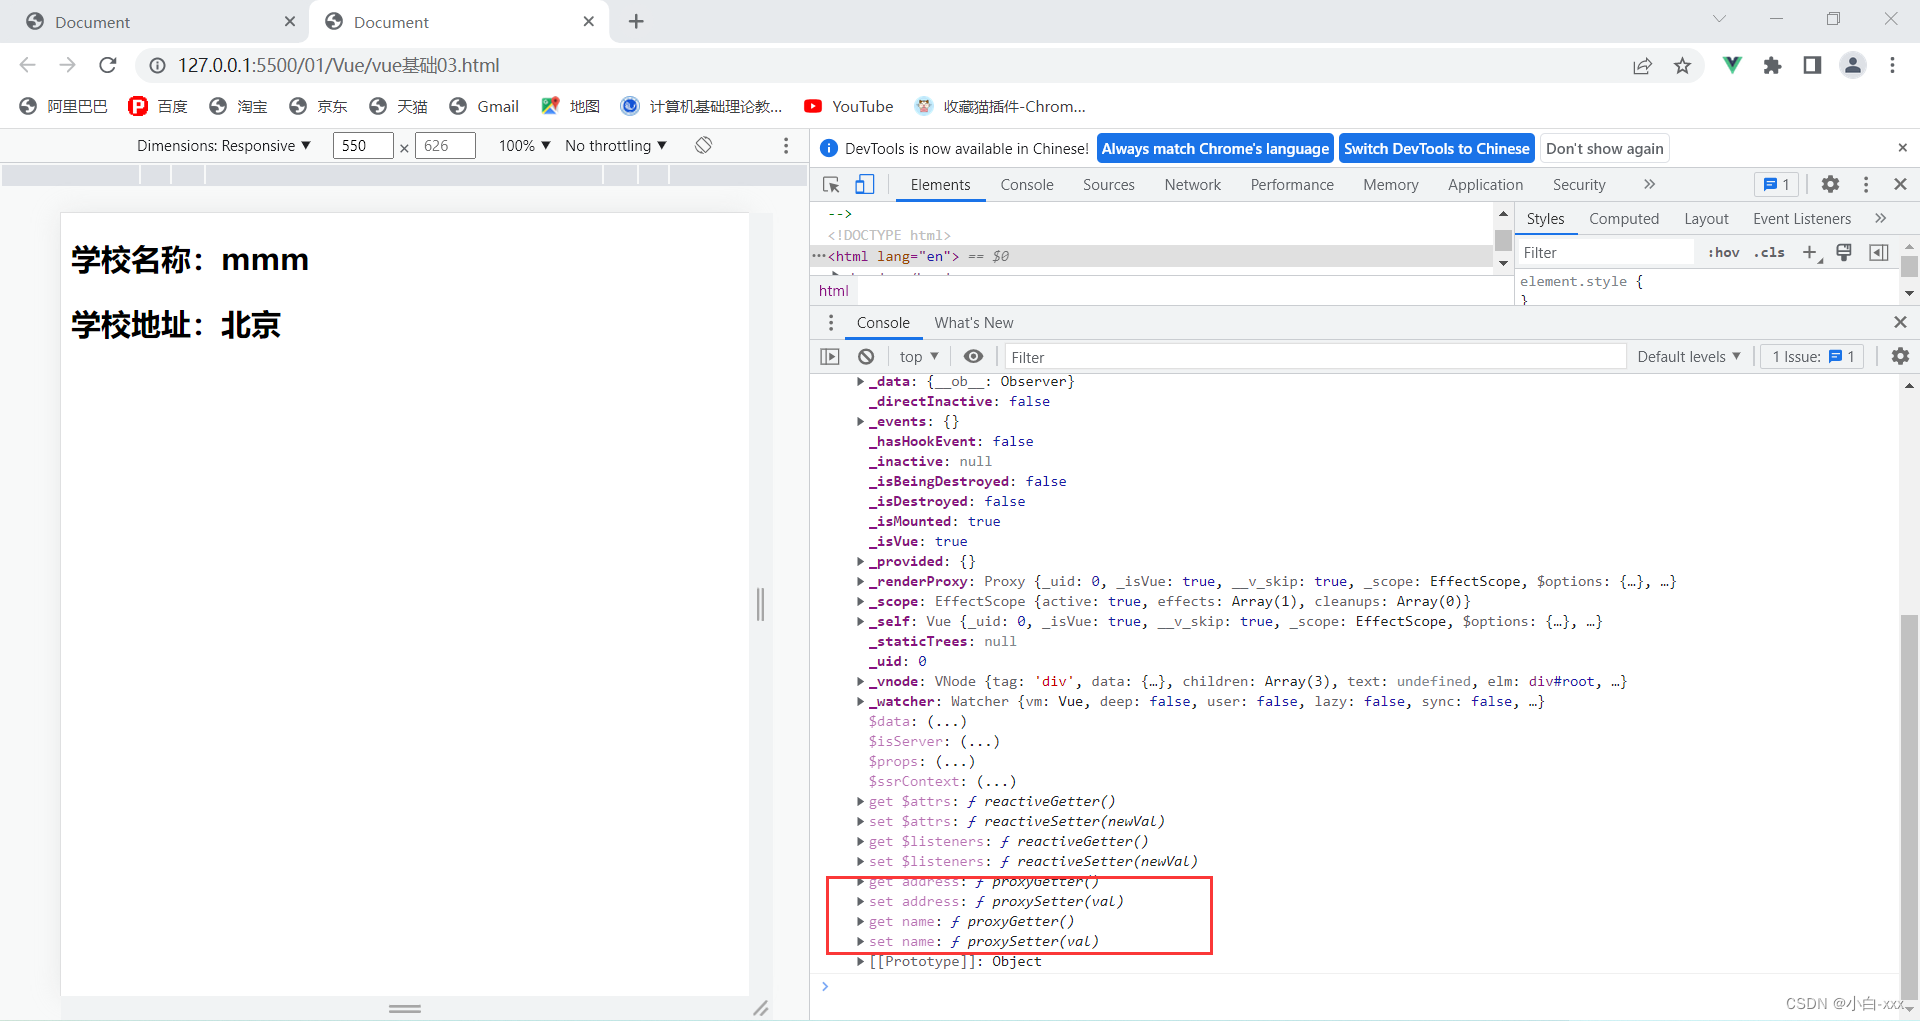Expand the _renderProxy entry

tap(860, 581)
